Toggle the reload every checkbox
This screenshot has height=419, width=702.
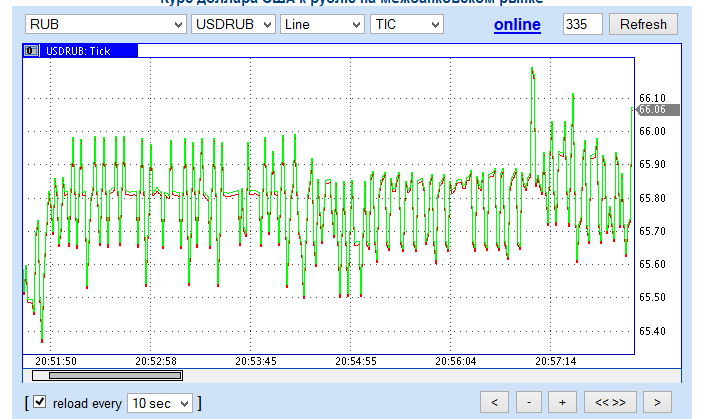tap(40, 402)
